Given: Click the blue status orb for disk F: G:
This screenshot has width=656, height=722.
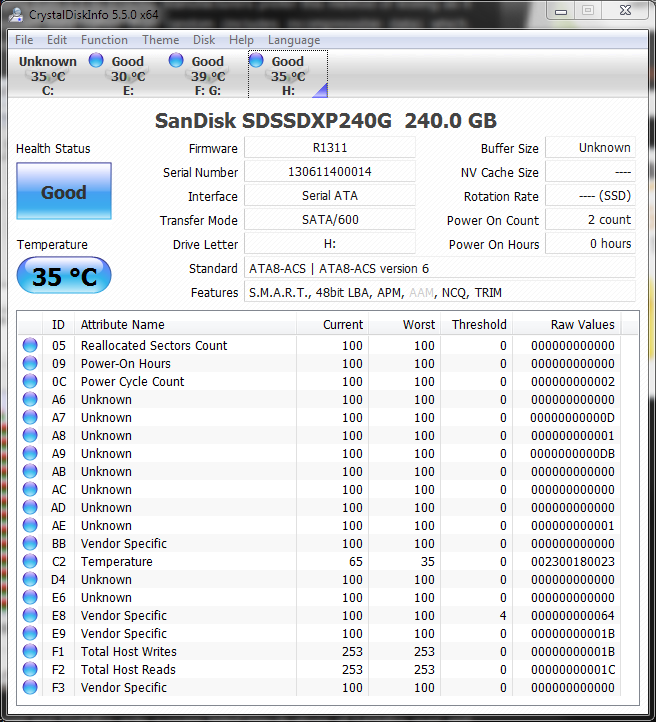Looking at the screenshot, I should coord(176,61).
